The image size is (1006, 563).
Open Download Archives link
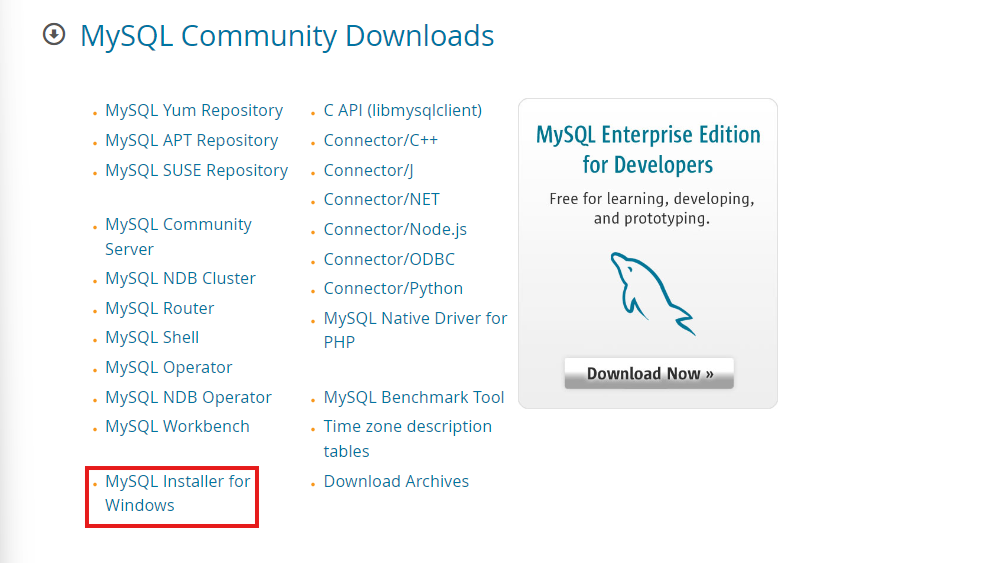[396, 482]
